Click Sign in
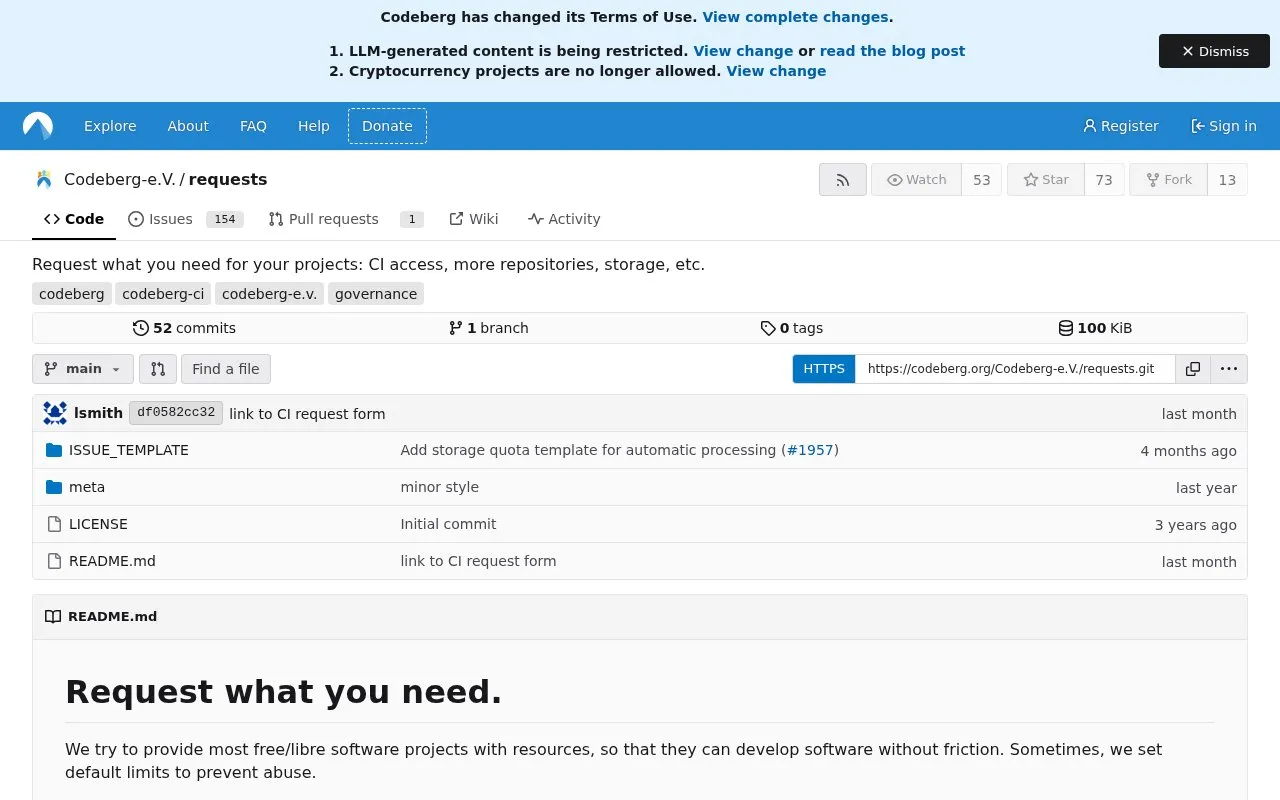Image resolution: width=1280 pixels, height=800 pixels. (1223, 126)
